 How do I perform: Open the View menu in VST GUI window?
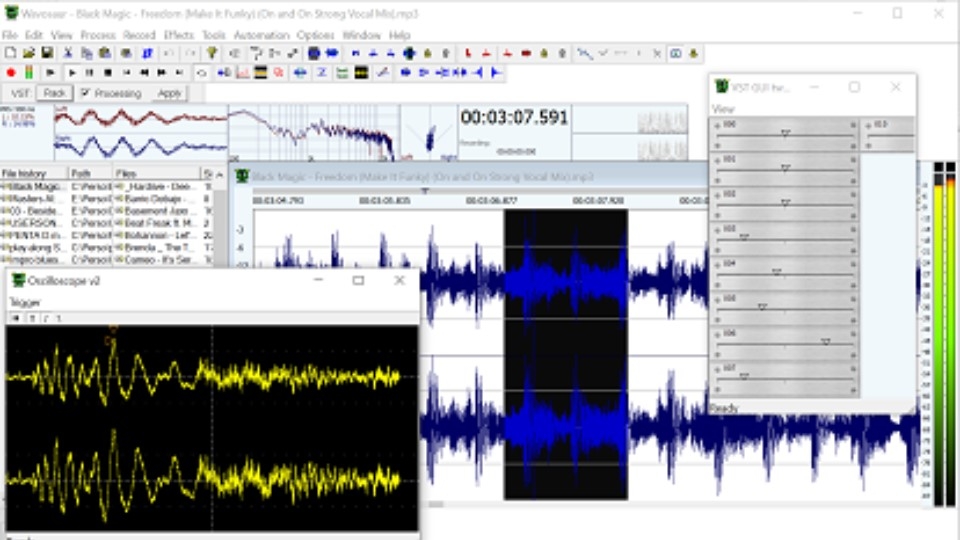click(x=723, y=109)
